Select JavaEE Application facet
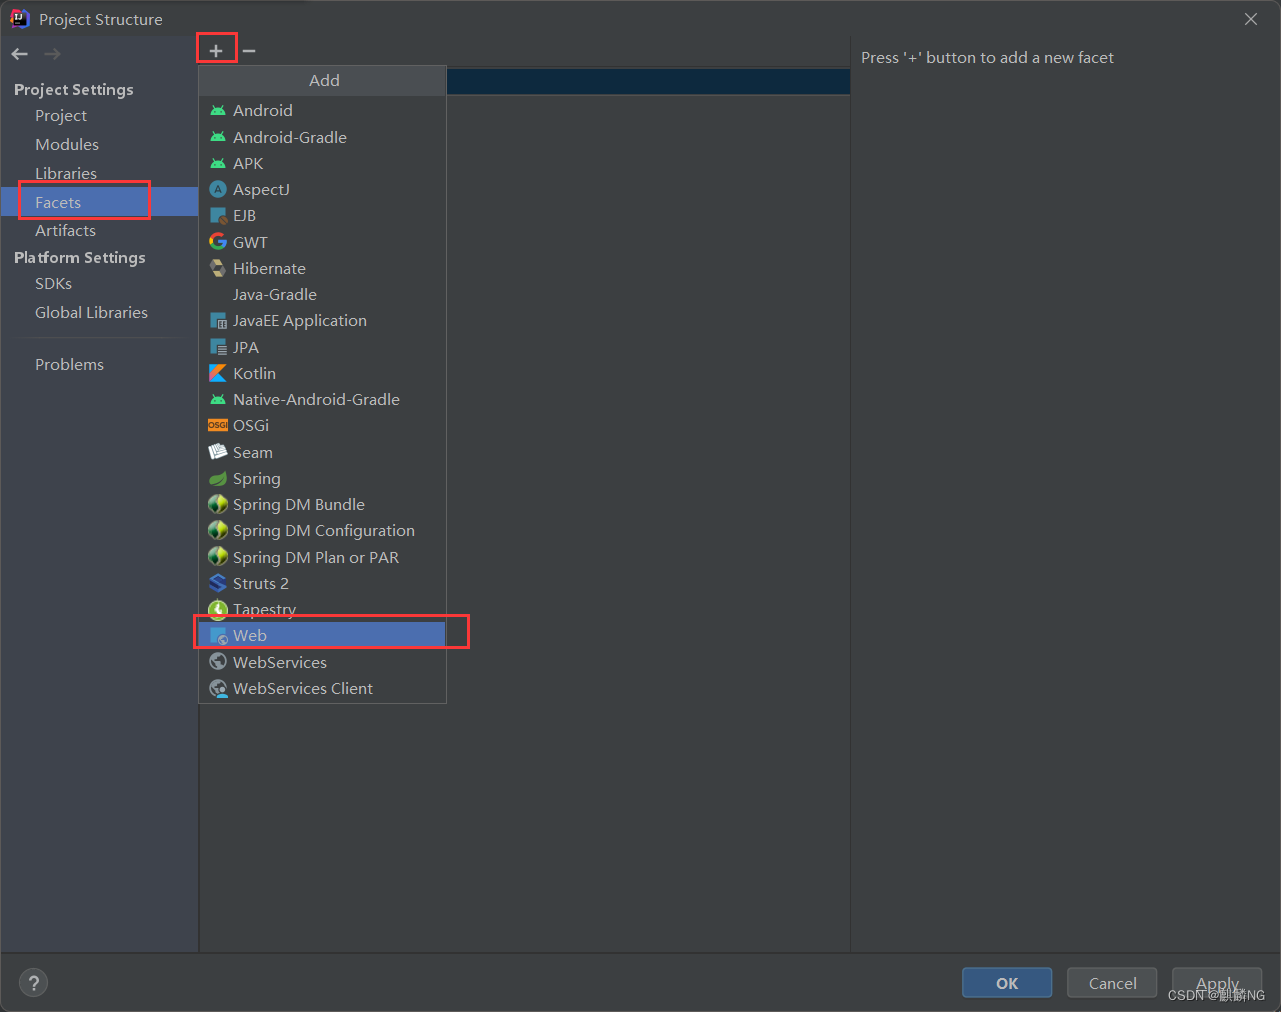The height and width of the screenshot is (1012, 1281). [322, 321]
